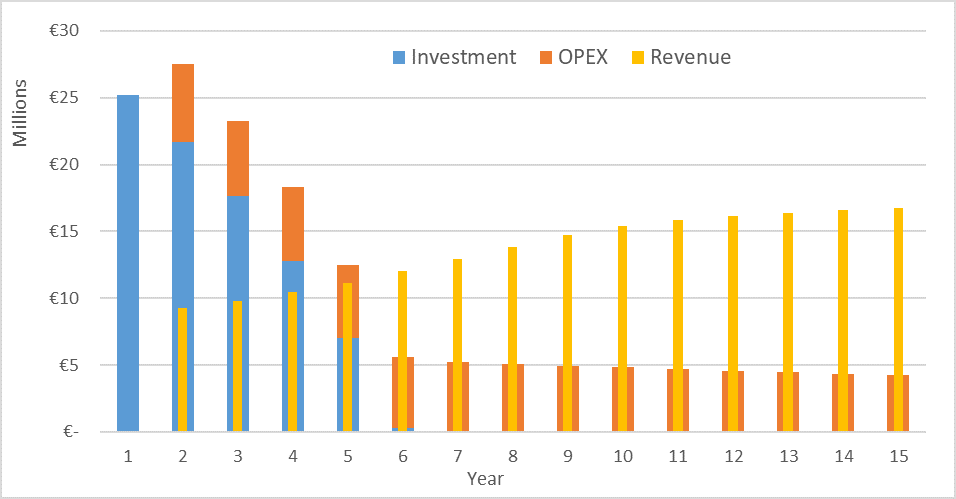
Task: Click the €30 label on vertical axis
Action: coord(65,31)
